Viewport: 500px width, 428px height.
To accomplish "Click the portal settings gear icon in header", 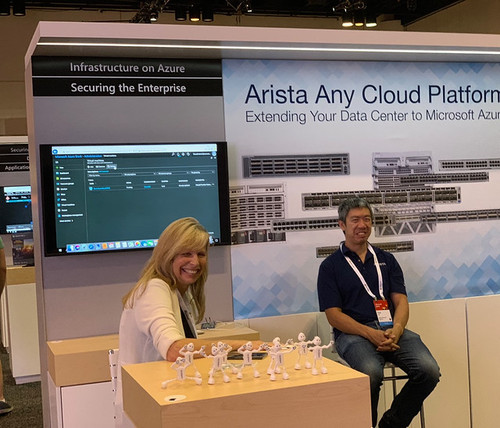I will [183, 154].
